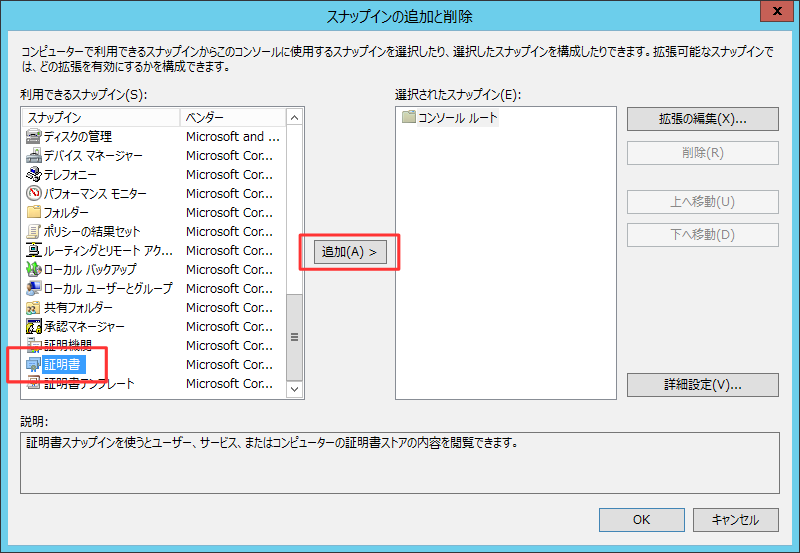The width and height of the screenshot is (800, 553).
Task: Select デバイス マネージャー in the list
Action: click(93, 156)
